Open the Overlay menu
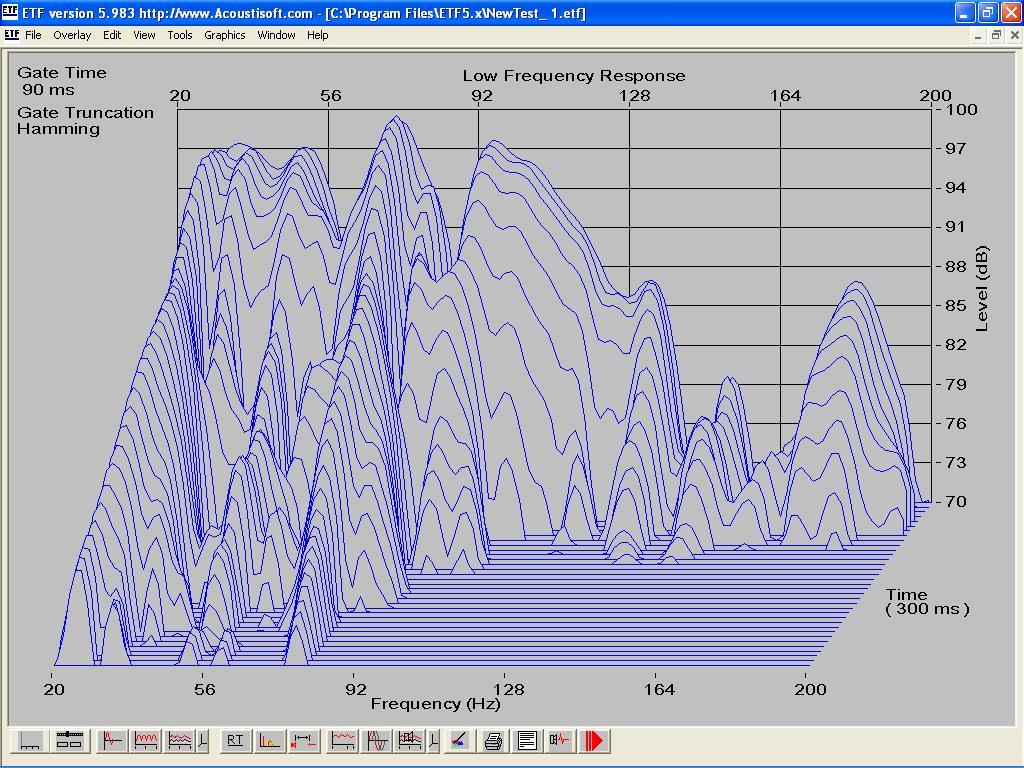 click(x=72, y=35)
